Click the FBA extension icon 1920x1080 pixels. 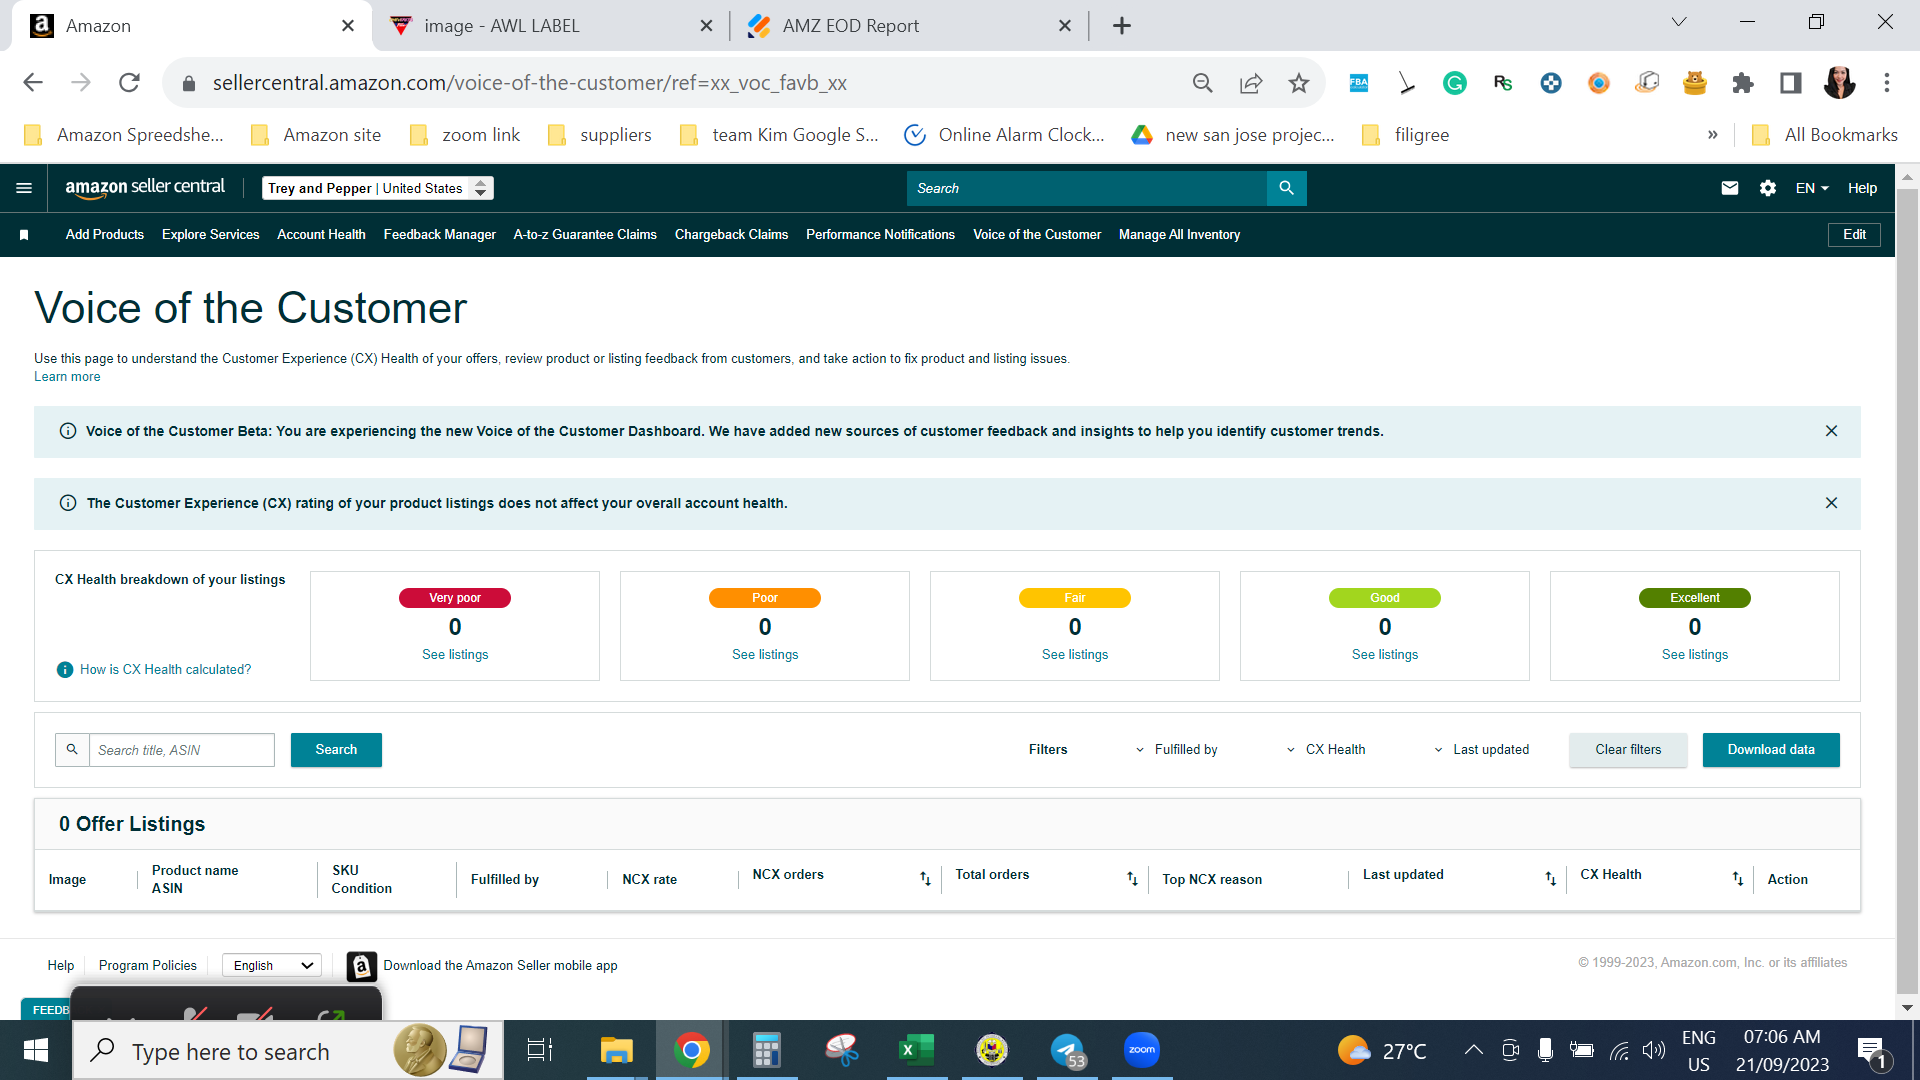click(1358, 83)
